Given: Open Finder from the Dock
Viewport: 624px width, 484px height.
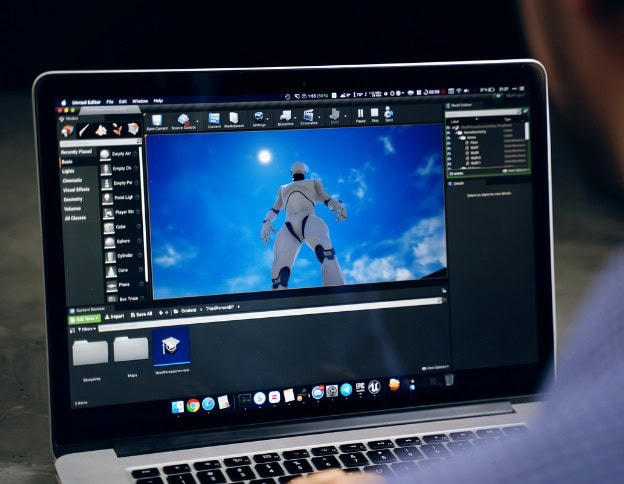Looking at the screenshot, I should 178,406.
